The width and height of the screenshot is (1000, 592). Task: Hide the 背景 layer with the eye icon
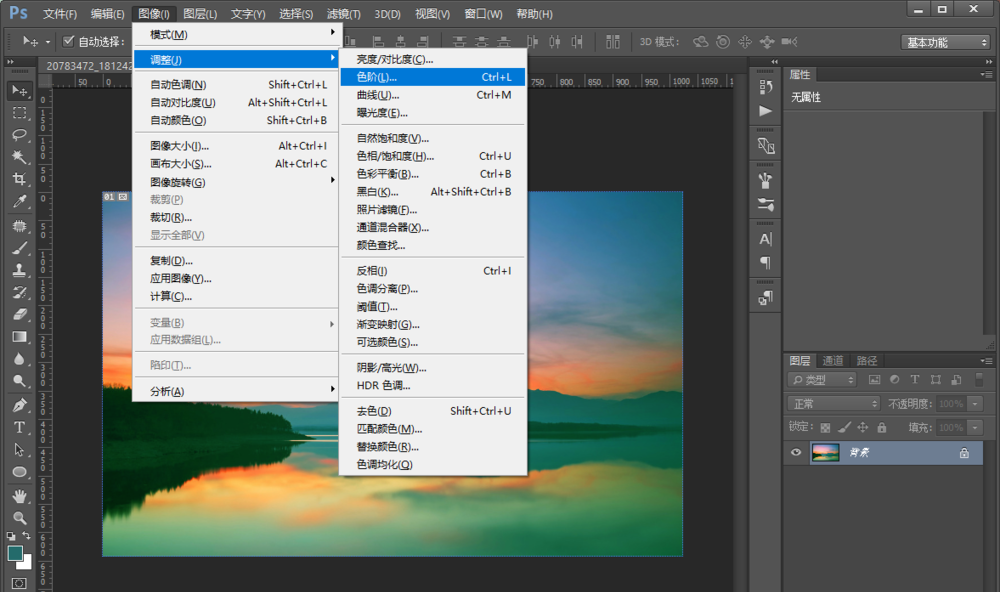[796, 453]
